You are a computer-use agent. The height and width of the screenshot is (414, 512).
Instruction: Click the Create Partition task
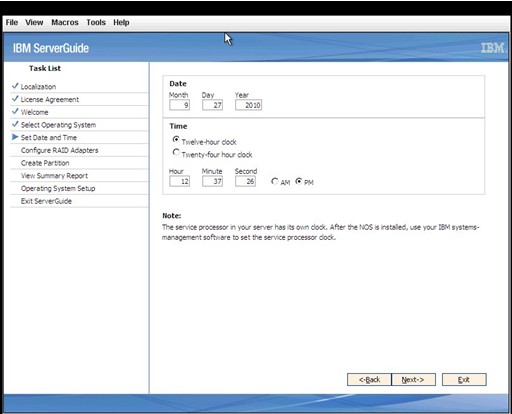tap(45, 163)
